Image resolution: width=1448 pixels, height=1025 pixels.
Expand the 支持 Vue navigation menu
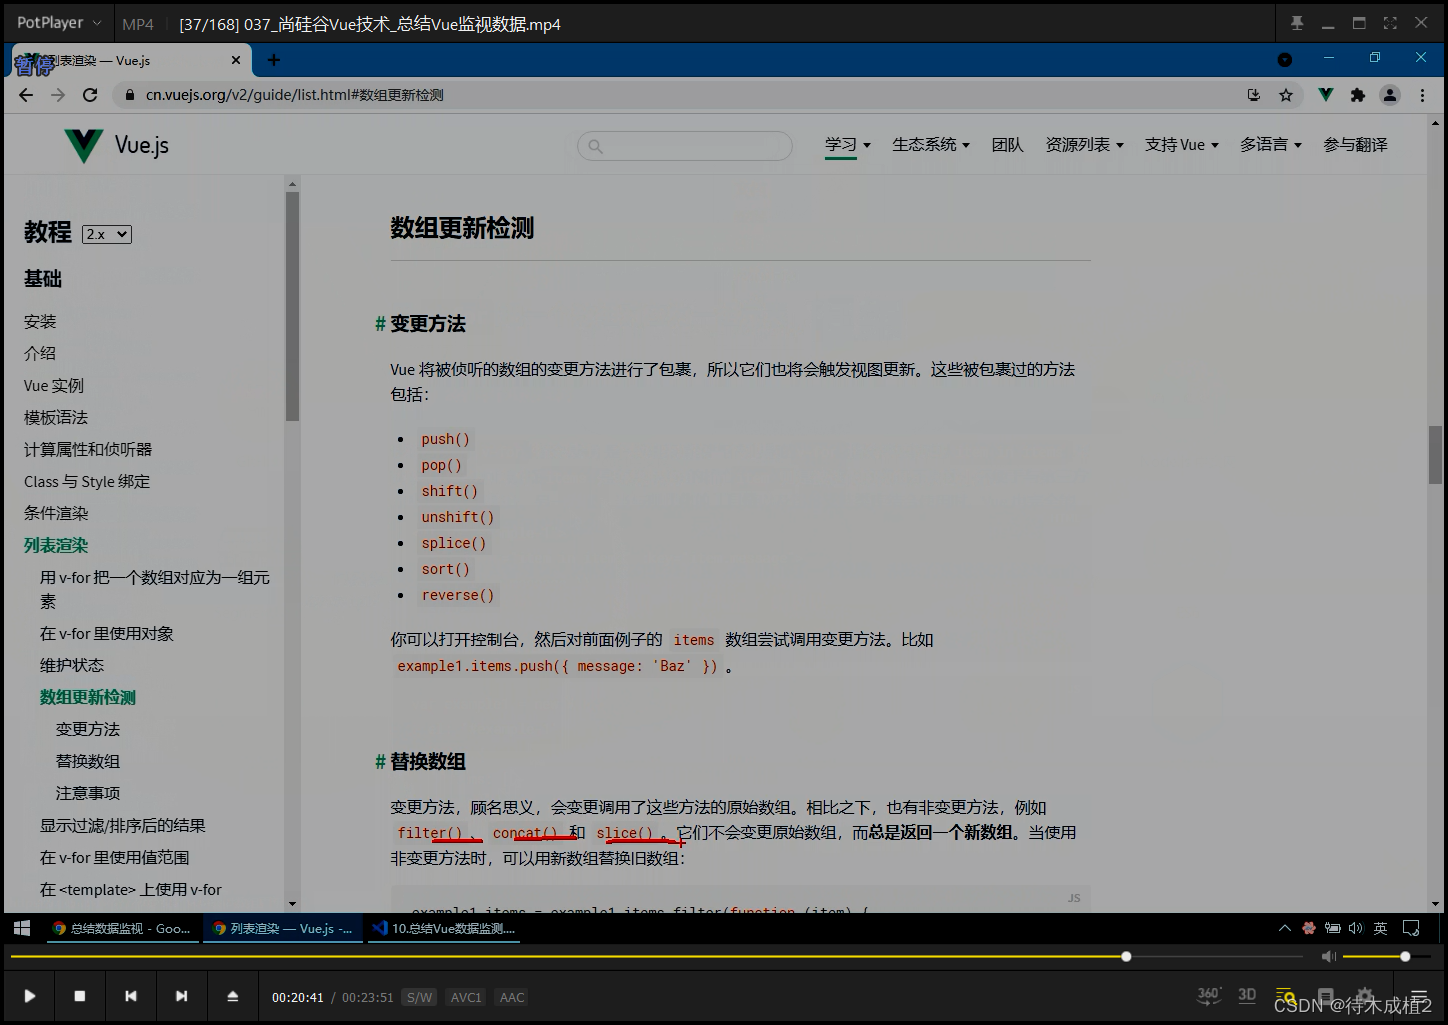[x=1182, y=145]
